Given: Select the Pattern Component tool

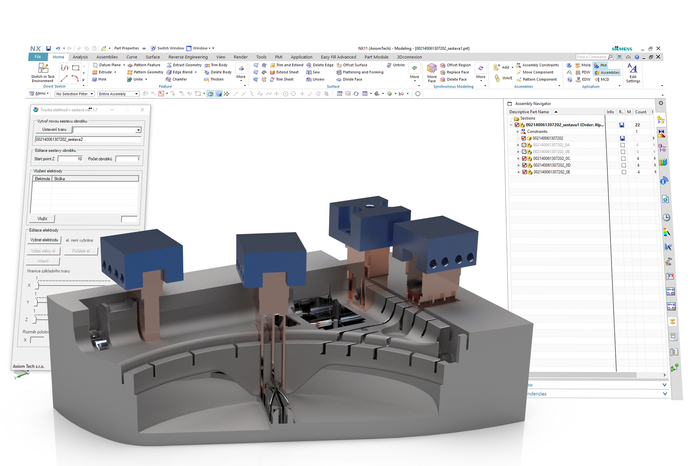Looking at the screenshot, I should [x=537, y=79].
